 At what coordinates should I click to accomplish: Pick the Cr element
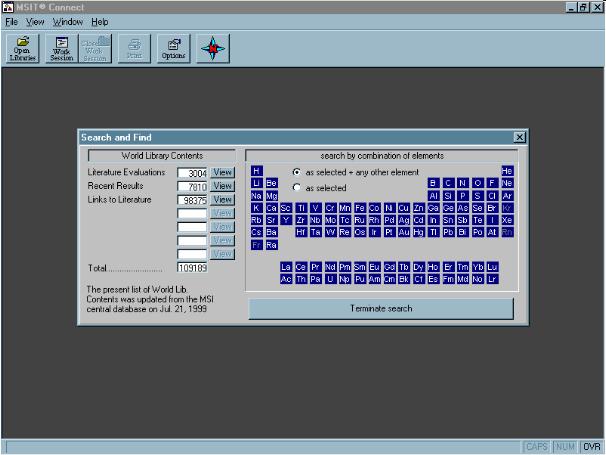(330, 208)
